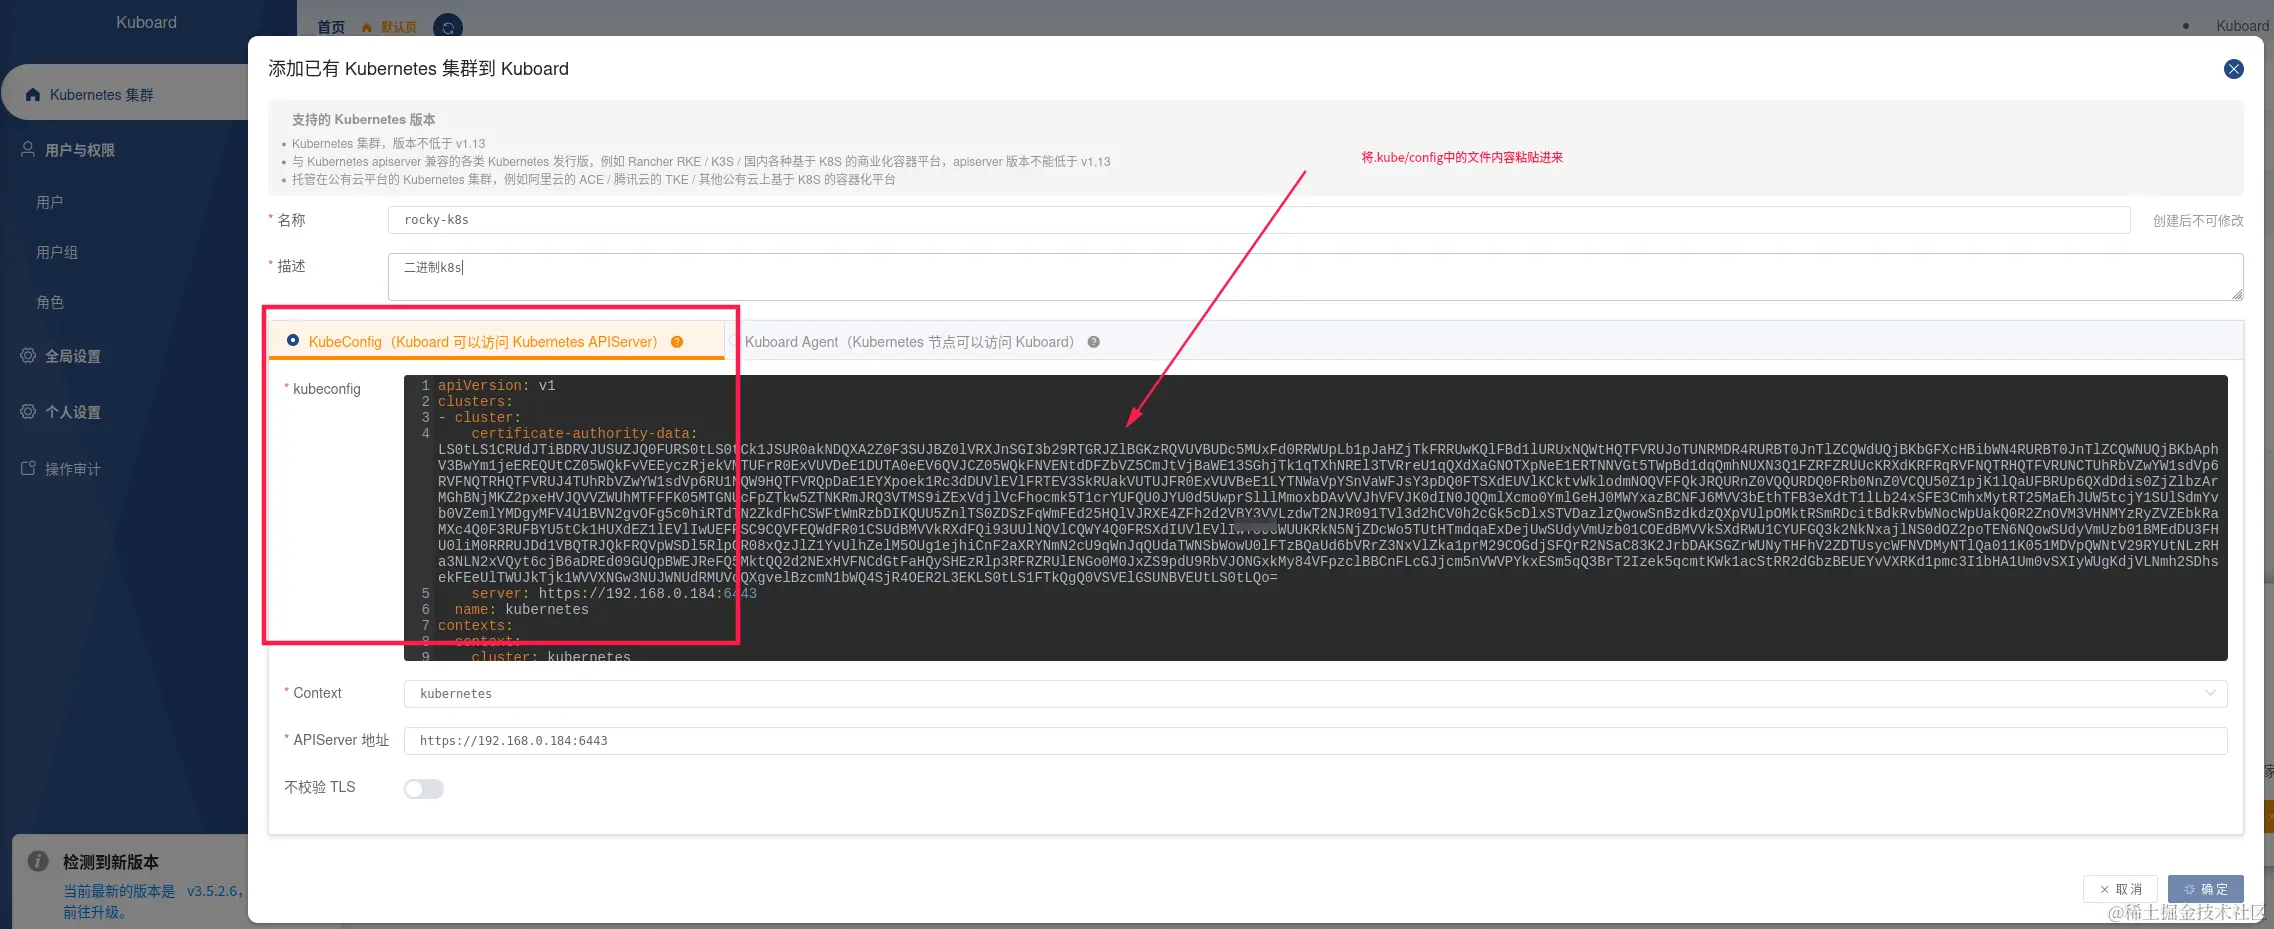This screenshot has width=2274, height=929.
Task: Click the Kuboard user name at top right
Action: pos(2243,26)
